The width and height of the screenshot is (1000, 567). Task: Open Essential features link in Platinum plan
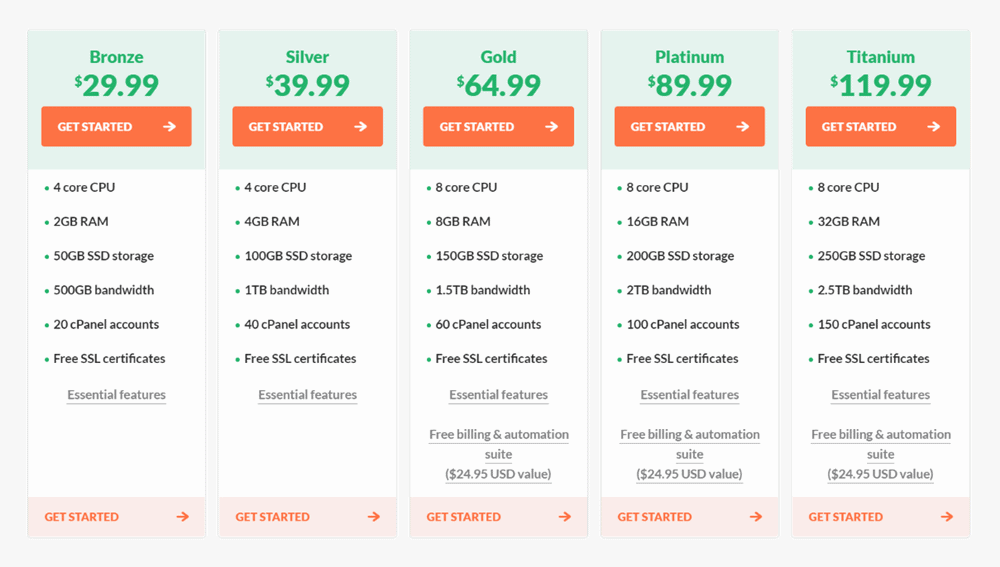pos(689,395)
